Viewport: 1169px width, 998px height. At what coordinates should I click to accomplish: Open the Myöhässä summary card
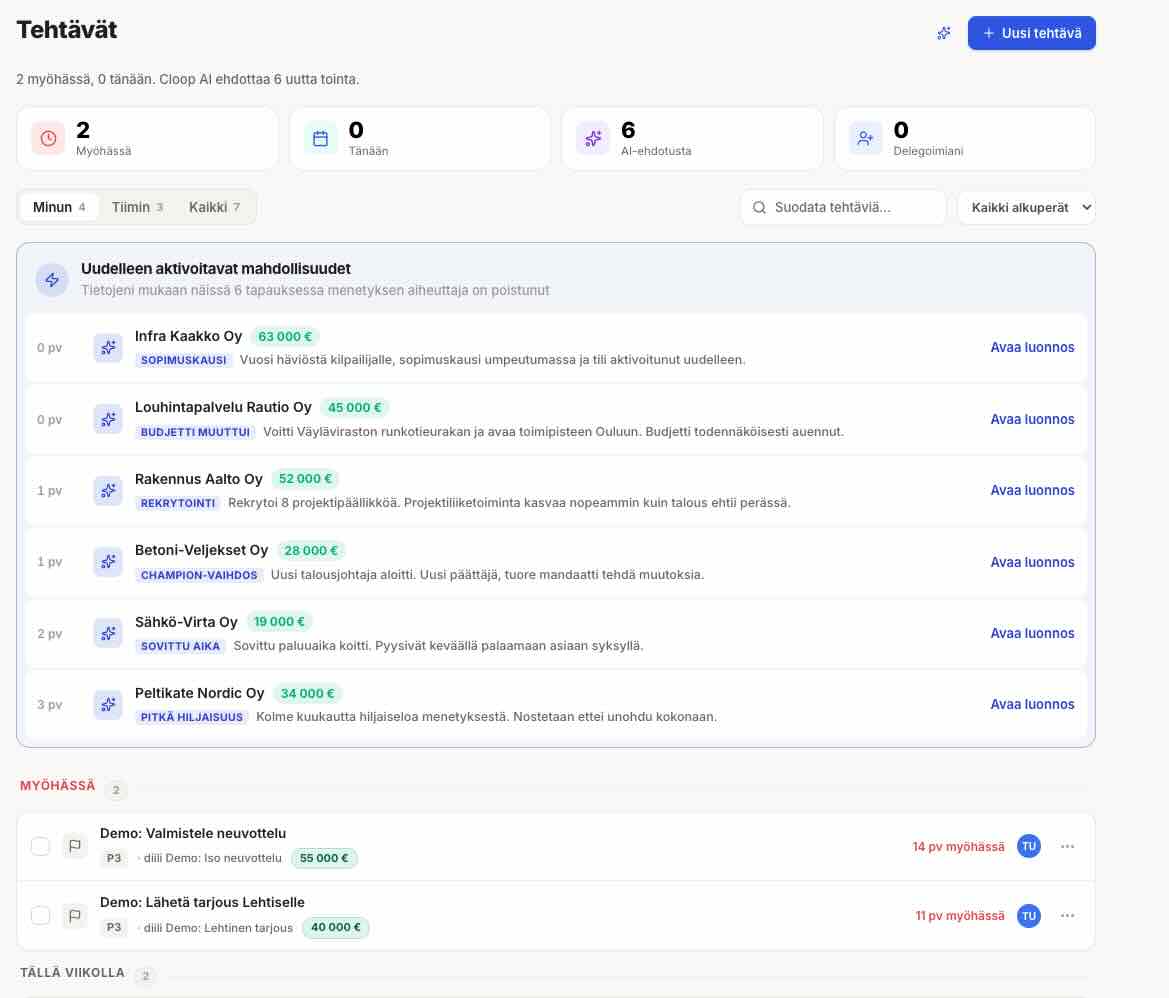(148, 139)
